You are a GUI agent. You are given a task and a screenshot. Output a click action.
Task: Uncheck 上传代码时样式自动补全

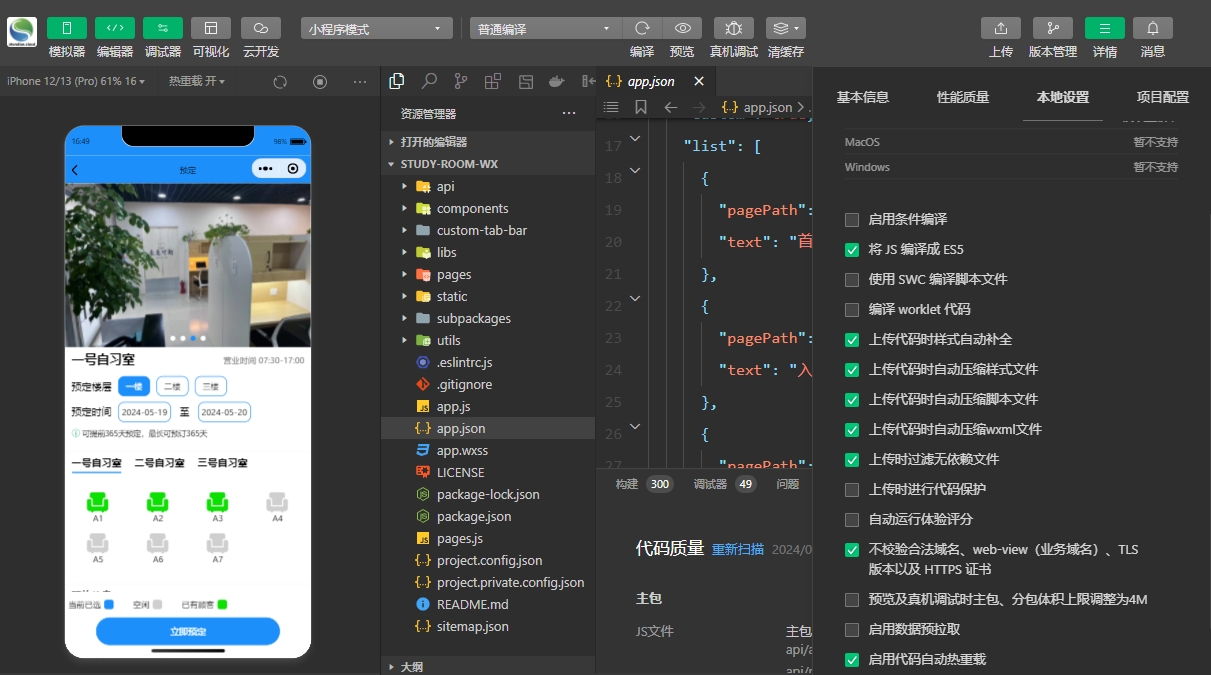[x=852, y=339]
